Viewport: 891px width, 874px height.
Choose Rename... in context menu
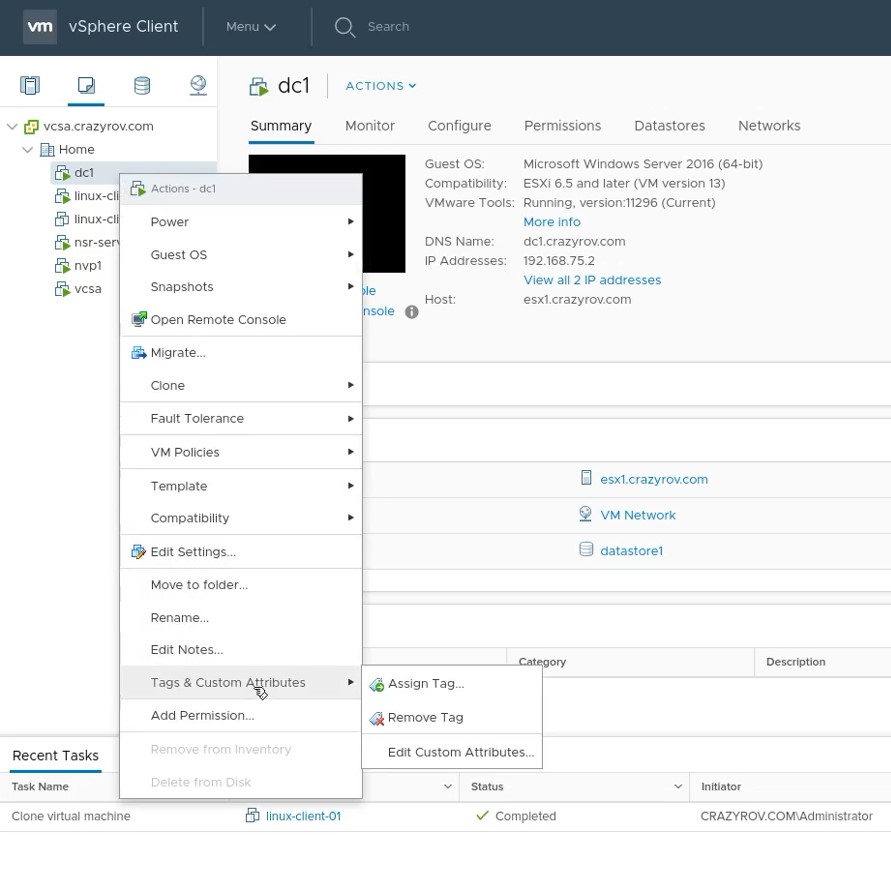(x=241, y=618)
